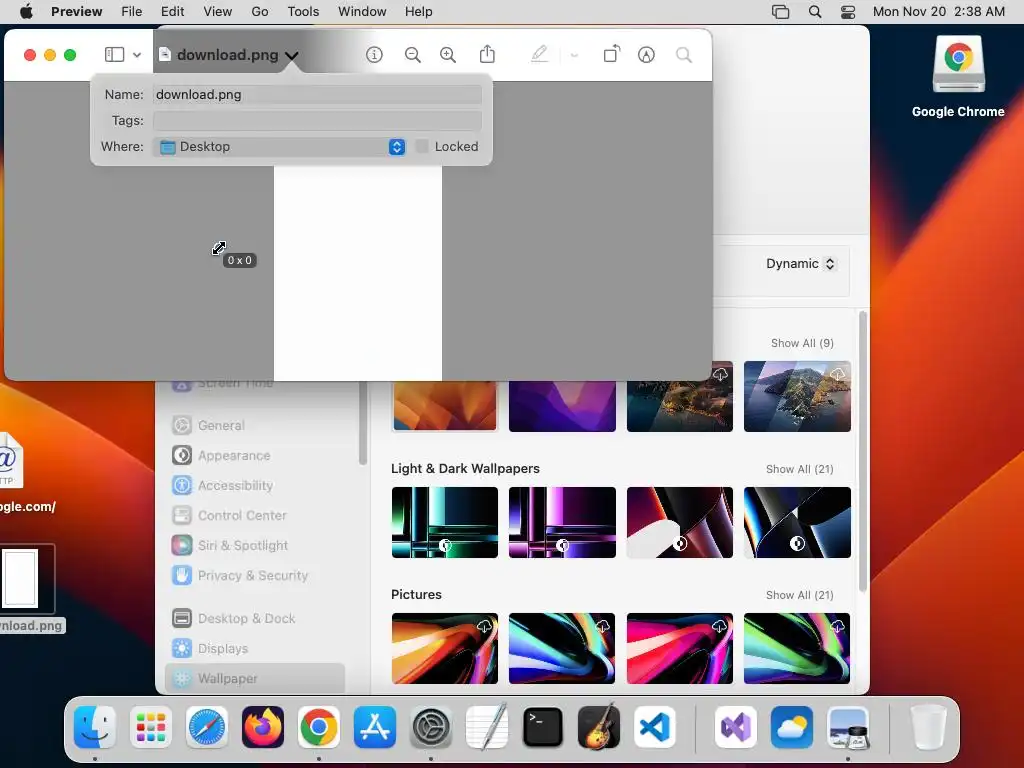This screenshot has width=1024, height=768.
Task: Expand highlight color options chevron
Action: [574, 56]
